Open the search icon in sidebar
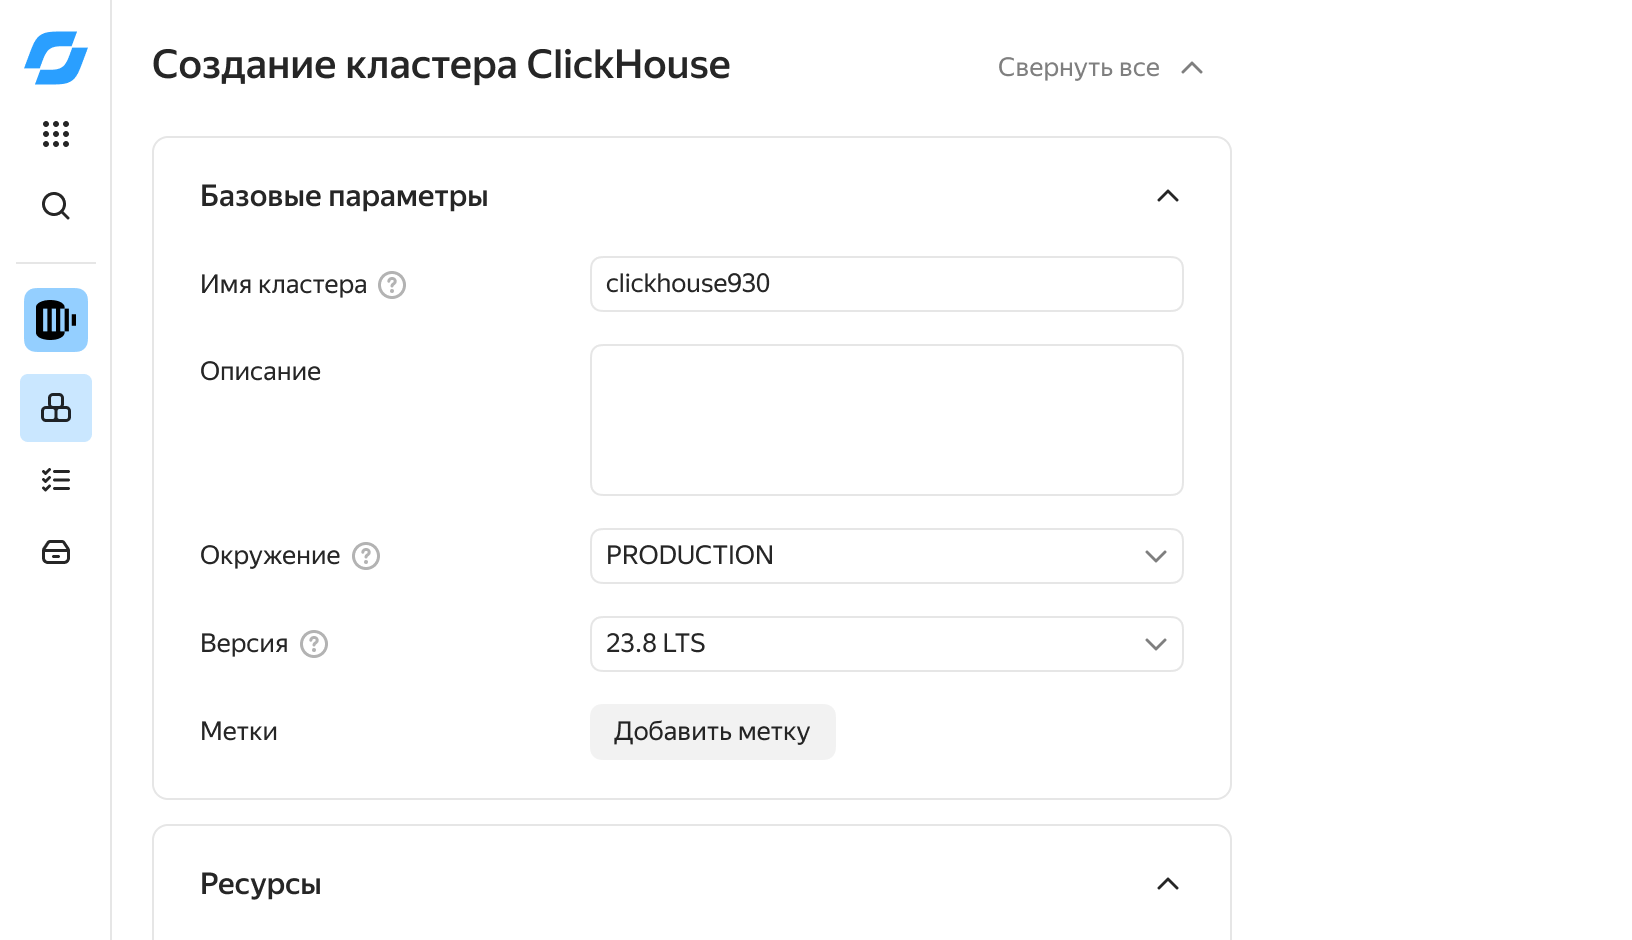The width and height of the screenshot is (1632, 940). point(56,206)
